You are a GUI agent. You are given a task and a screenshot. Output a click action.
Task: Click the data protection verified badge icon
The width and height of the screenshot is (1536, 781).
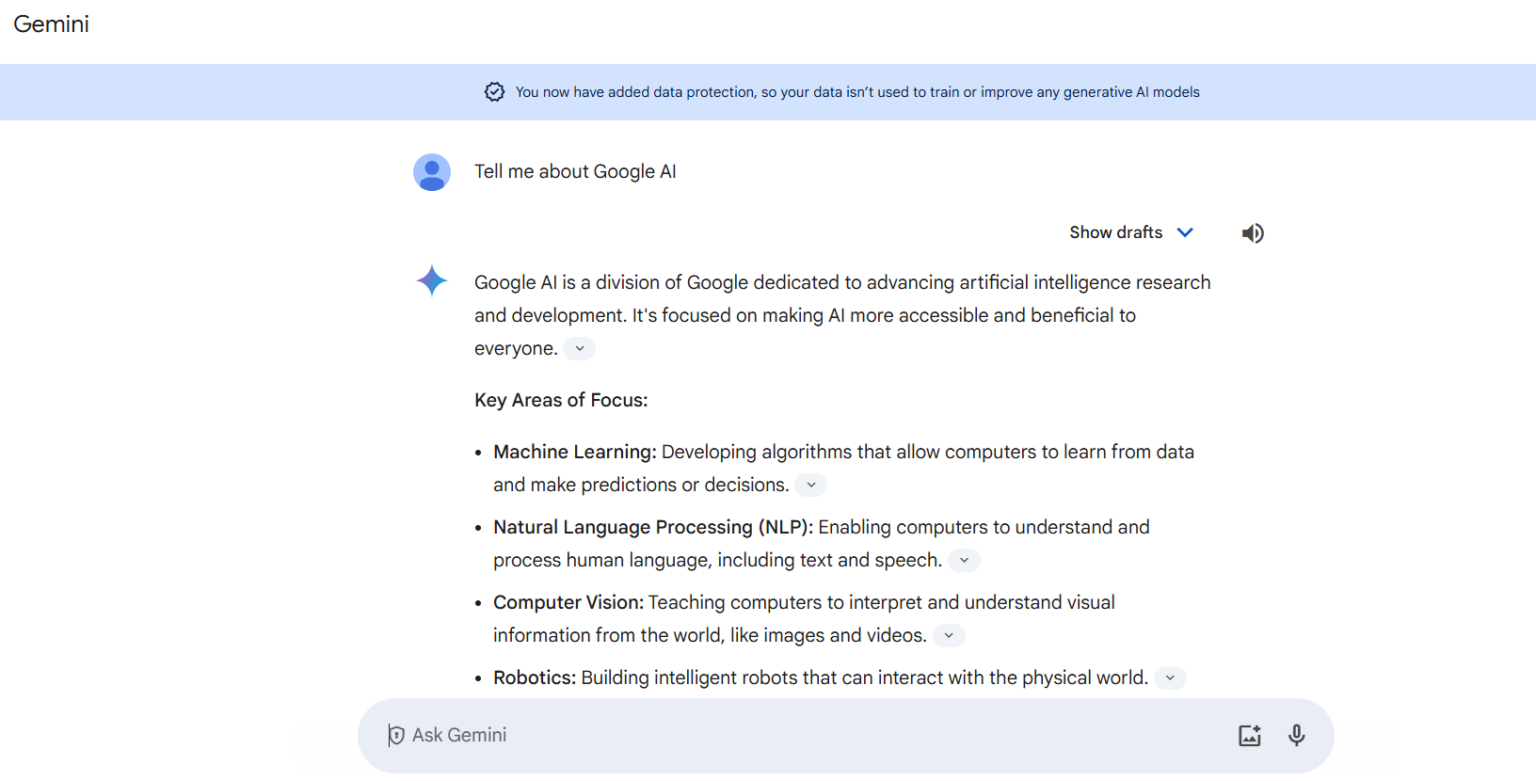494,92
